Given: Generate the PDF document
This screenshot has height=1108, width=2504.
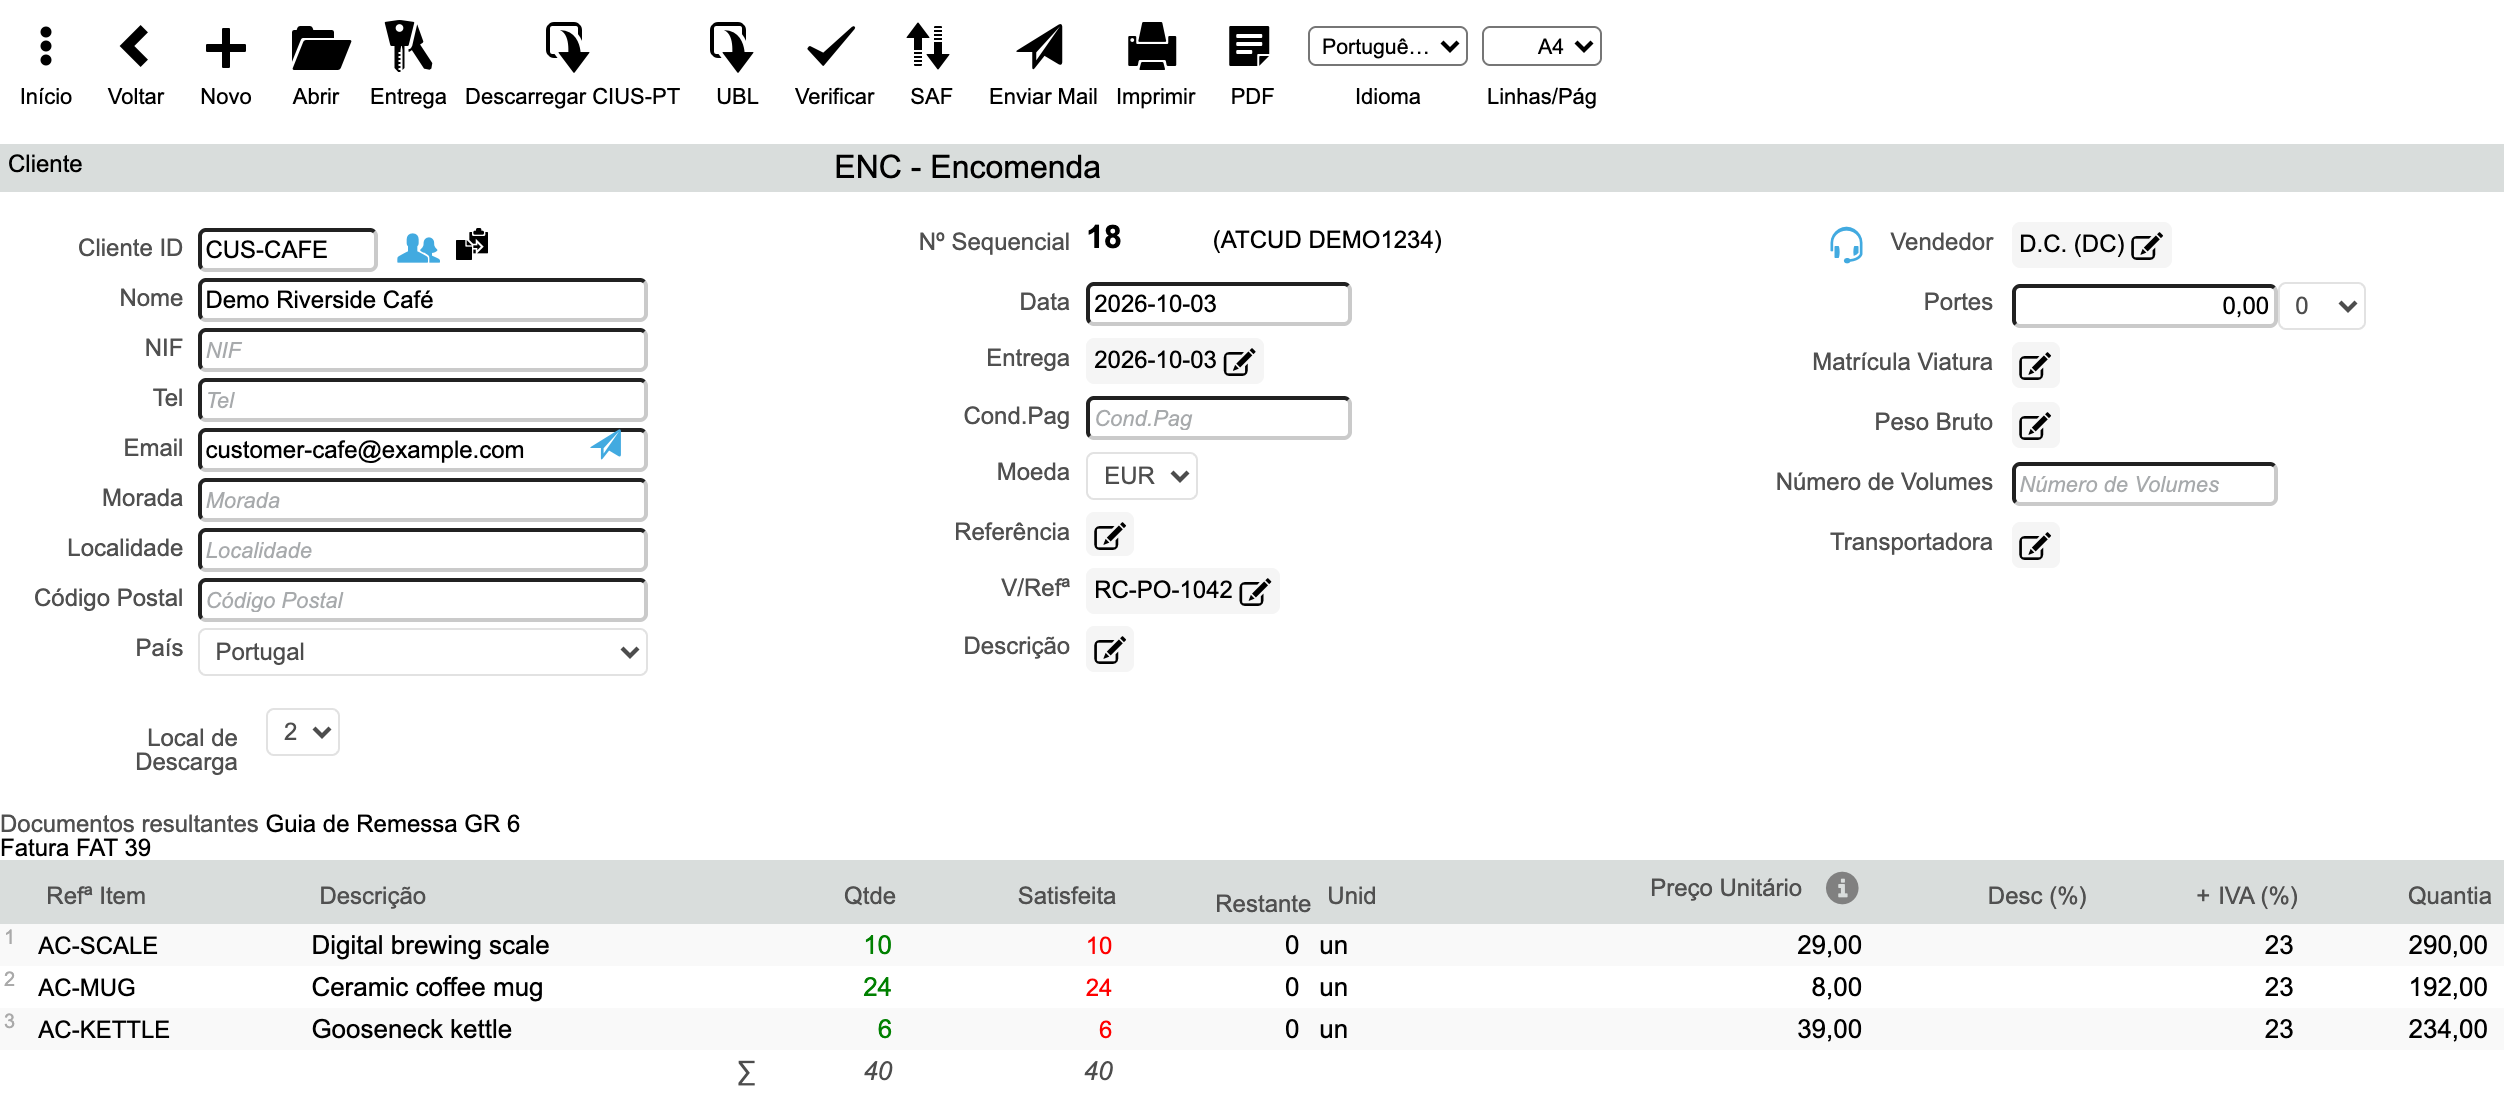Looking at the screenshot, I should pyautogui.click(x=1249, y=47).
